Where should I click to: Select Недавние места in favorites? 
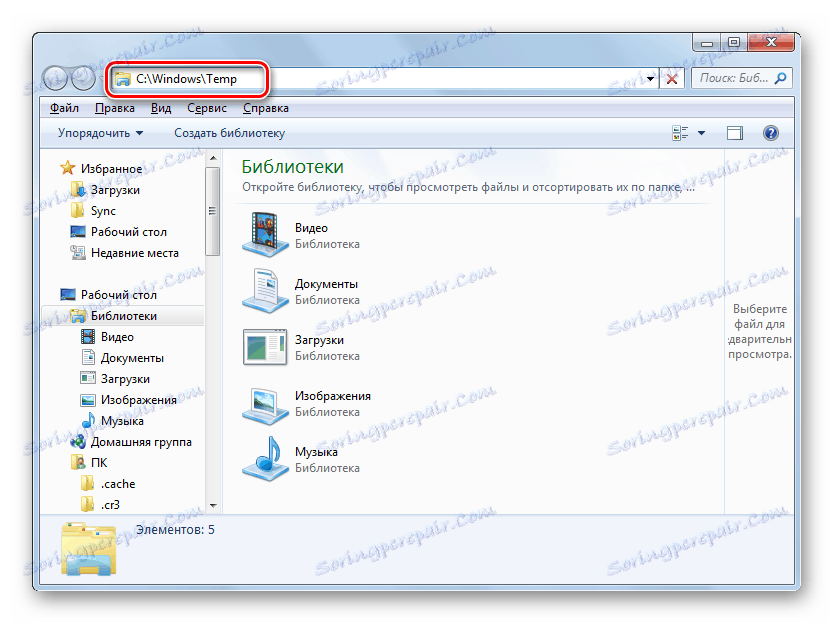135,253
